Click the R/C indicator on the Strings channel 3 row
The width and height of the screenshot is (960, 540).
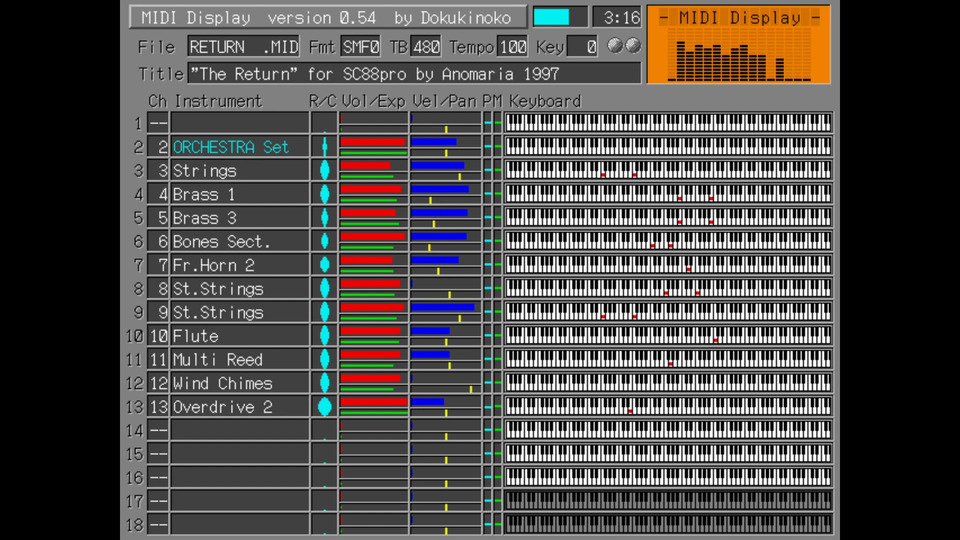coord(324,170)
